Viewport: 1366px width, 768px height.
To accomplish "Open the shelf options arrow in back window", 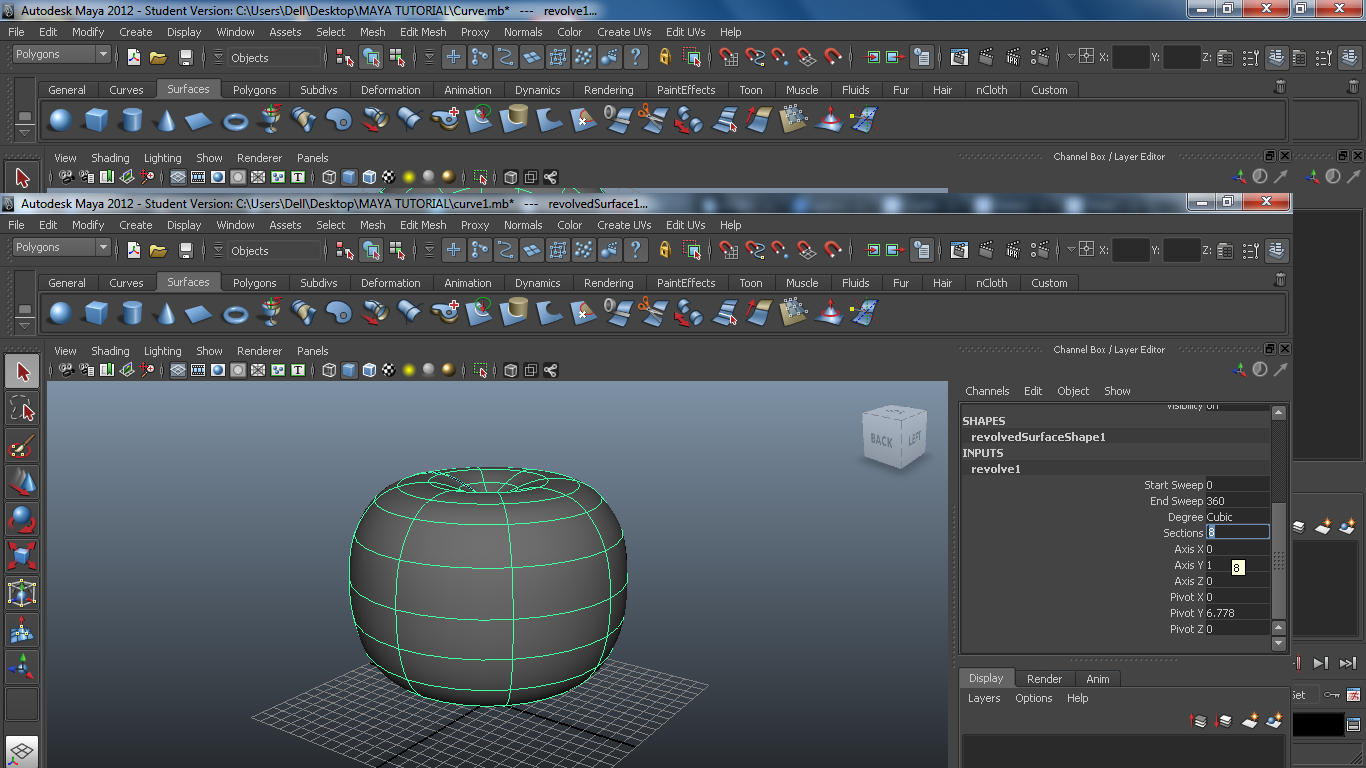I will [25, 134].
